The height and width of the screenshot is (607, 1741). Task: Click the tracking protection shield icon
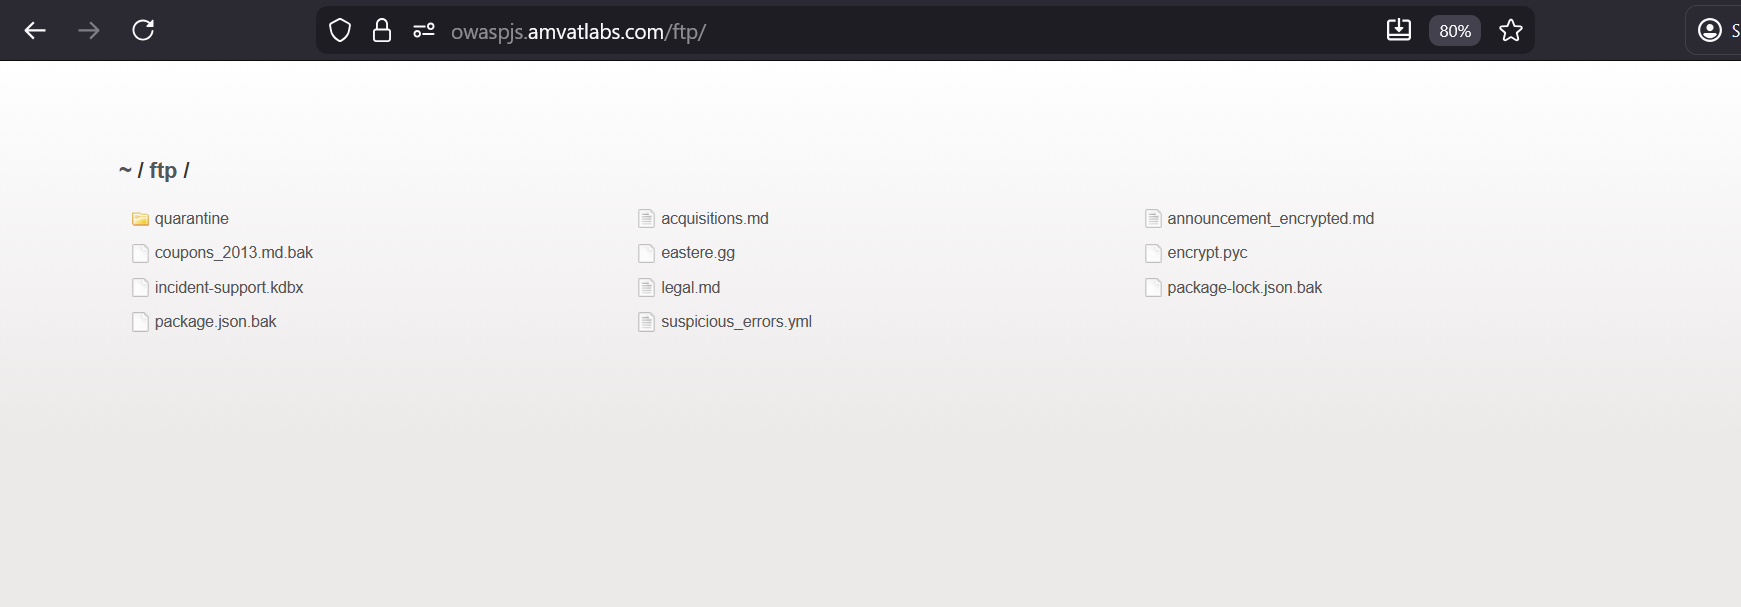coord(340,31)
